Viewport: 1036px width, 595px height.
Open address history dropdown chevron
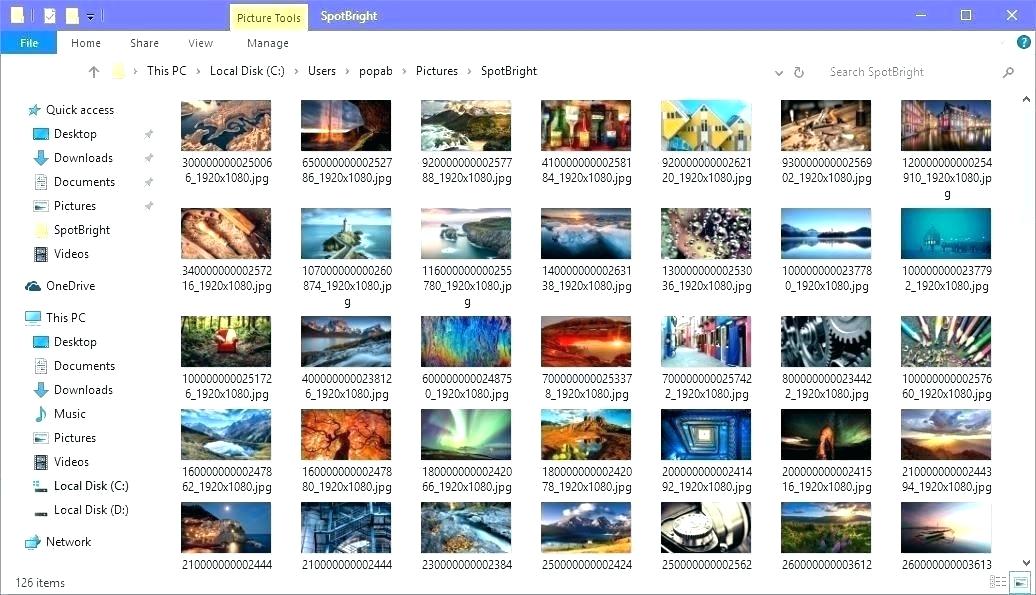779,73
